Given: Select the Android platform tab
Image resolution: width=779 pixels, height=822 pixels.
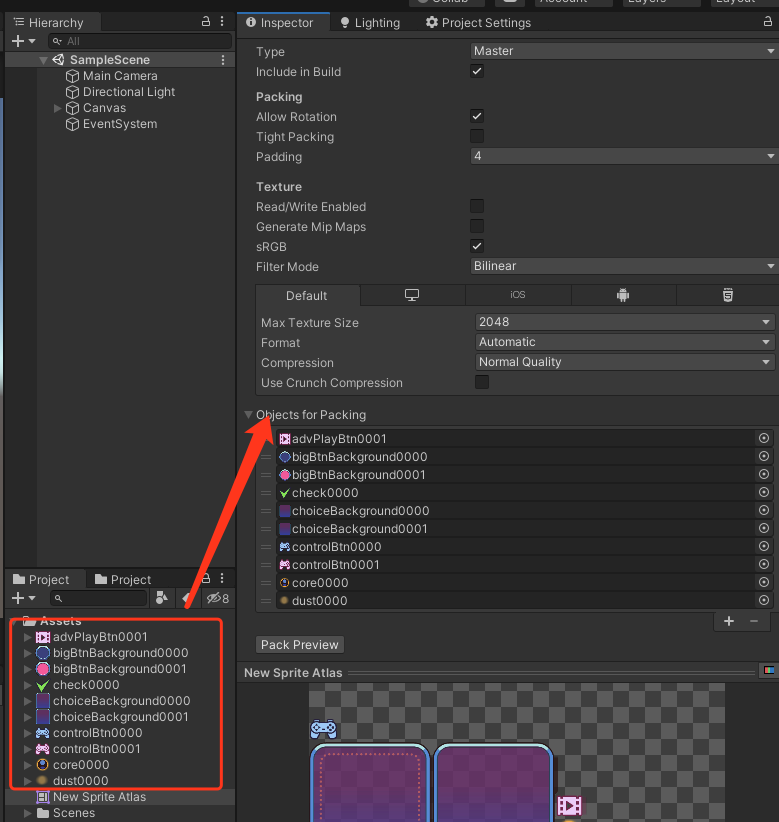Looking at the screenshot, I should coord(623,295).
